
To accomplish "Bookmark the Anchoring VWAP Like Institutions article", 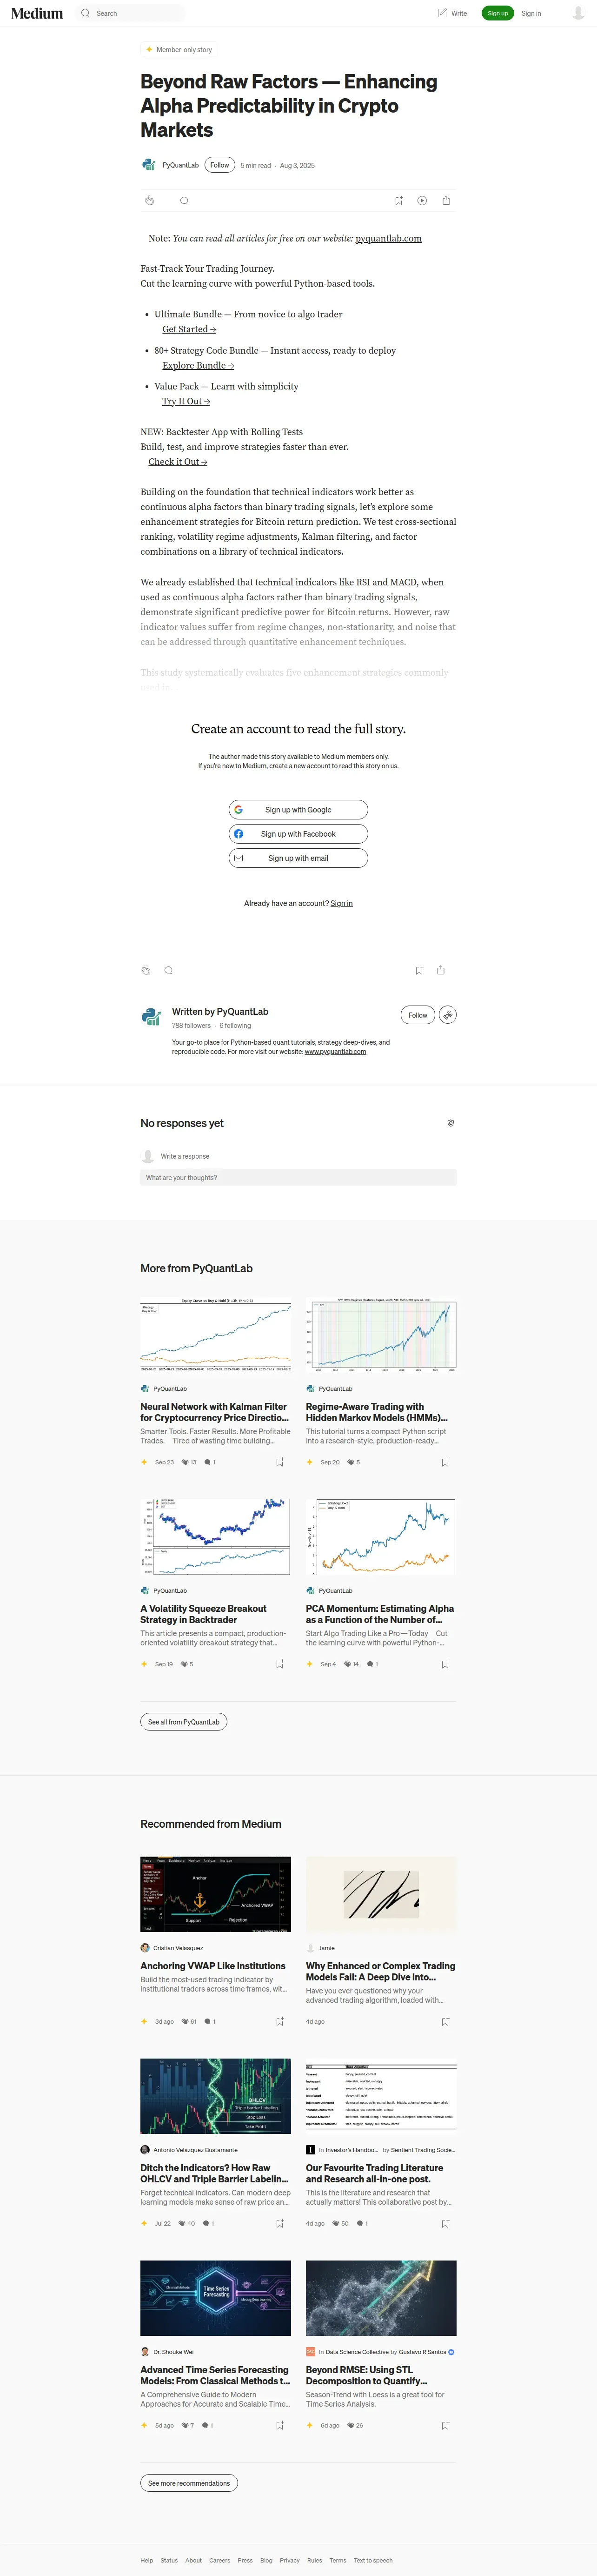I will pos(280,2021).
